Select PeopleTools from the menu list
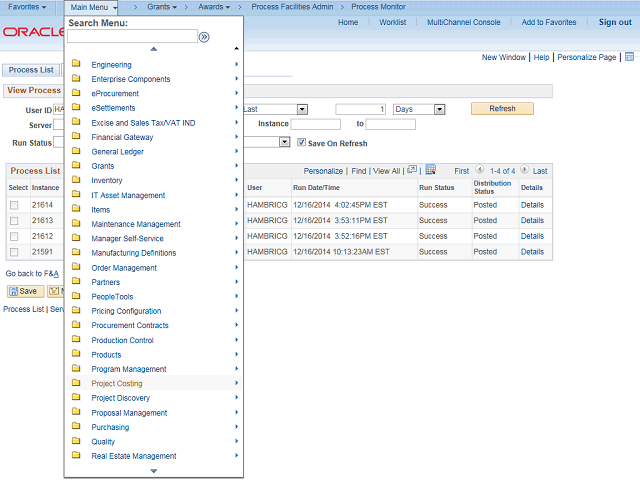This screenshot has width=640, height=480. pos(113,296)
